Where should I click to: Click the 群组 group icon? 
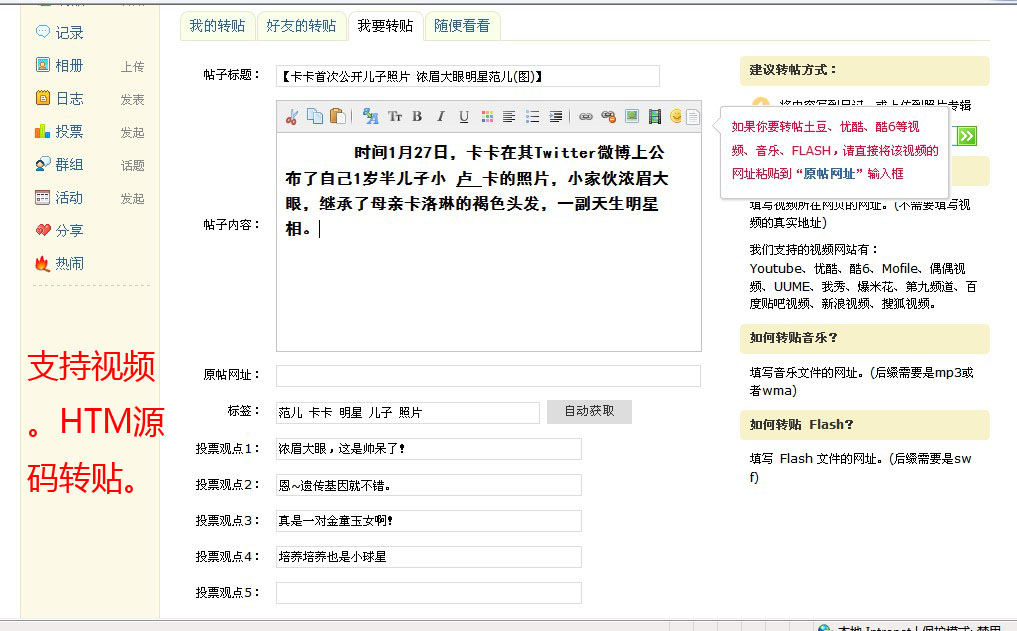pos(43,164)
